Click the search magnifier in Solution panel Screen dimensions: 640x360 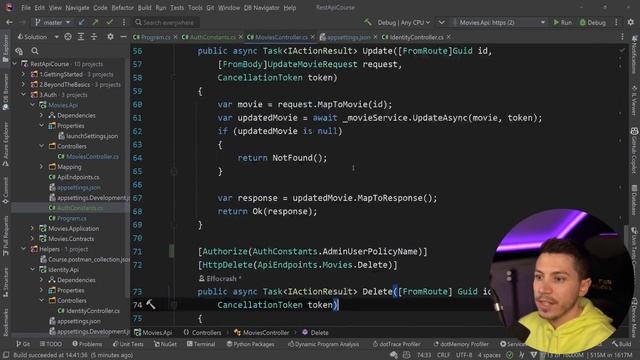[x=35, y=51]
